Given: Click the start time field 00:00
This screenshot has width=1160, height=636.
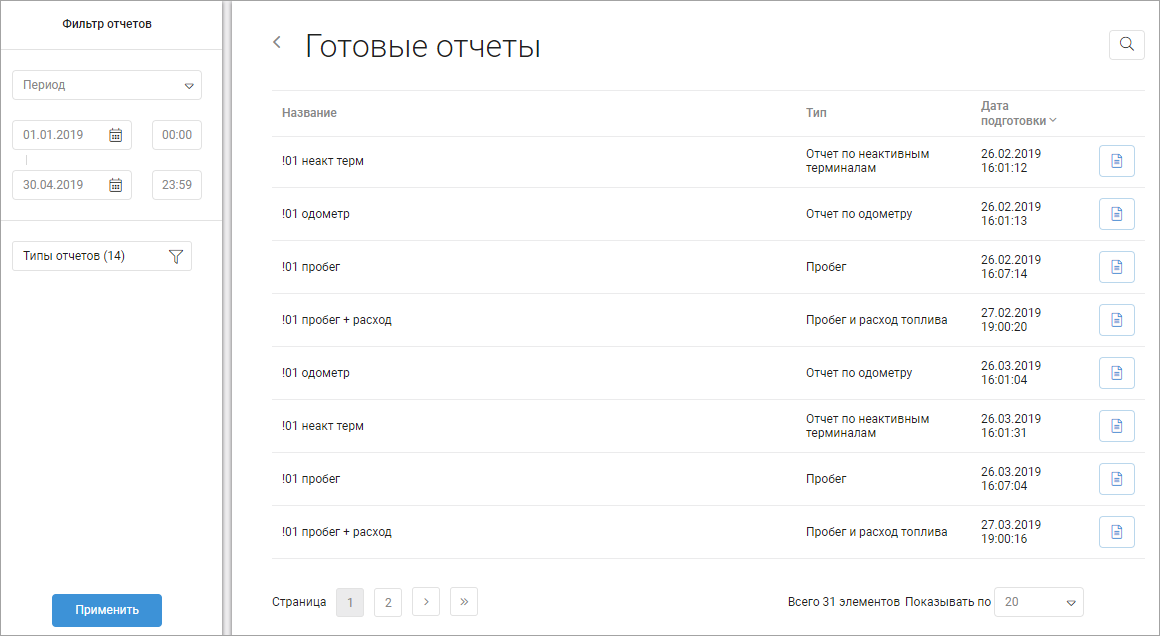Looking at the screenshot, I should (x=177, y=135).
